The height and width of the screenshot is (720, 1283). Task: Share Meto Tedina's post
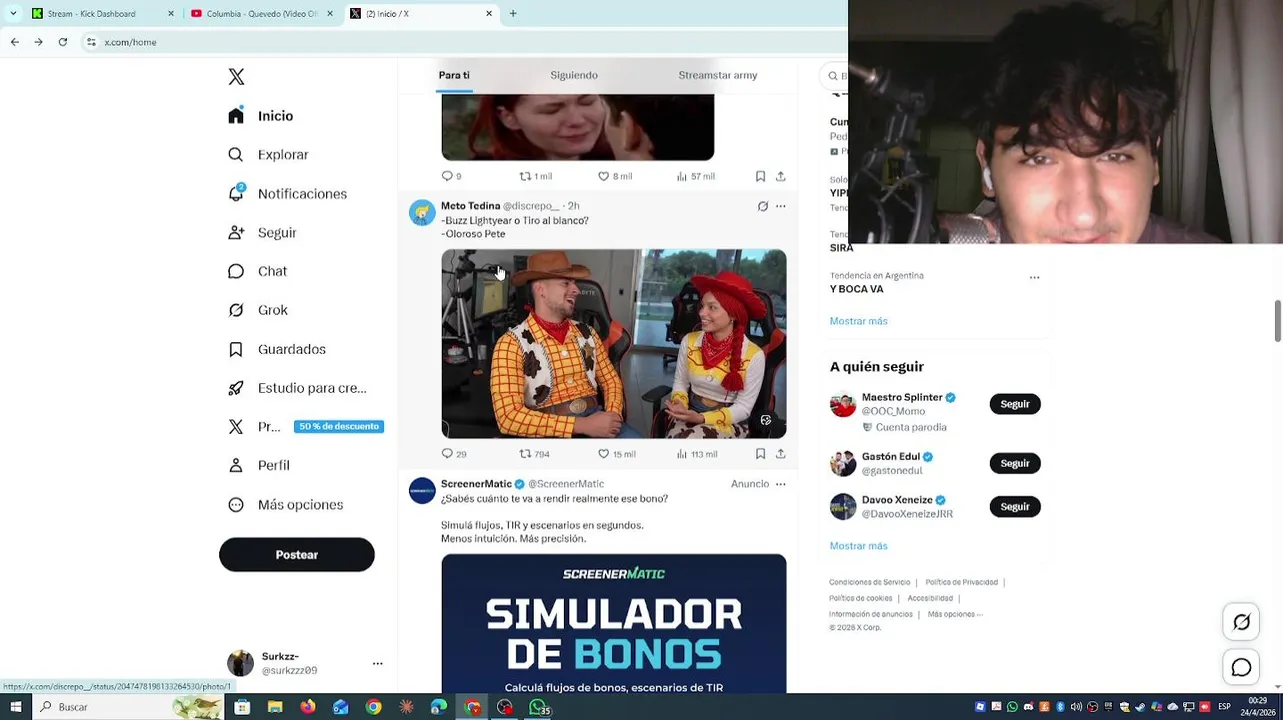tap(780, 454)
